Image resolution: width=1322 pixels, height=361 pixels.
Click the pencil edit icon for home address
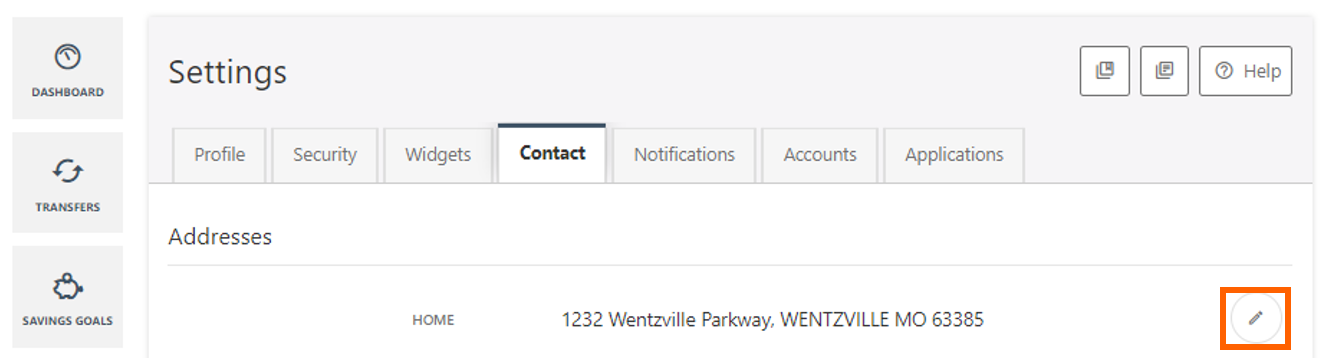pos(1255,318)
